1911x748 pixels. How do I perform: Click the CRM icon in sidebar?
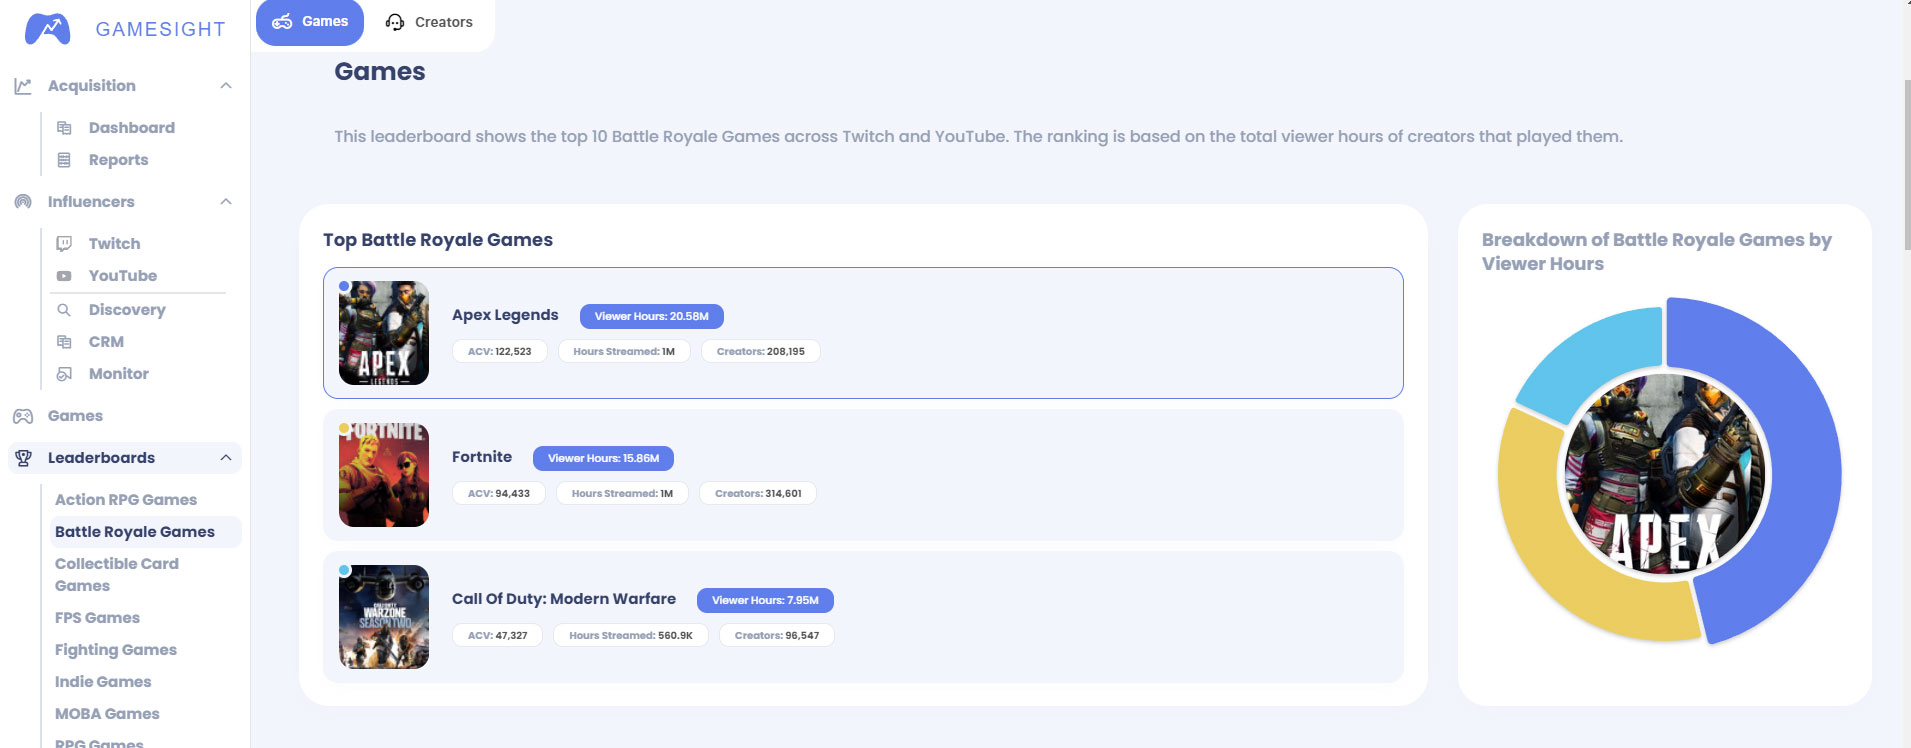[64, 342]
